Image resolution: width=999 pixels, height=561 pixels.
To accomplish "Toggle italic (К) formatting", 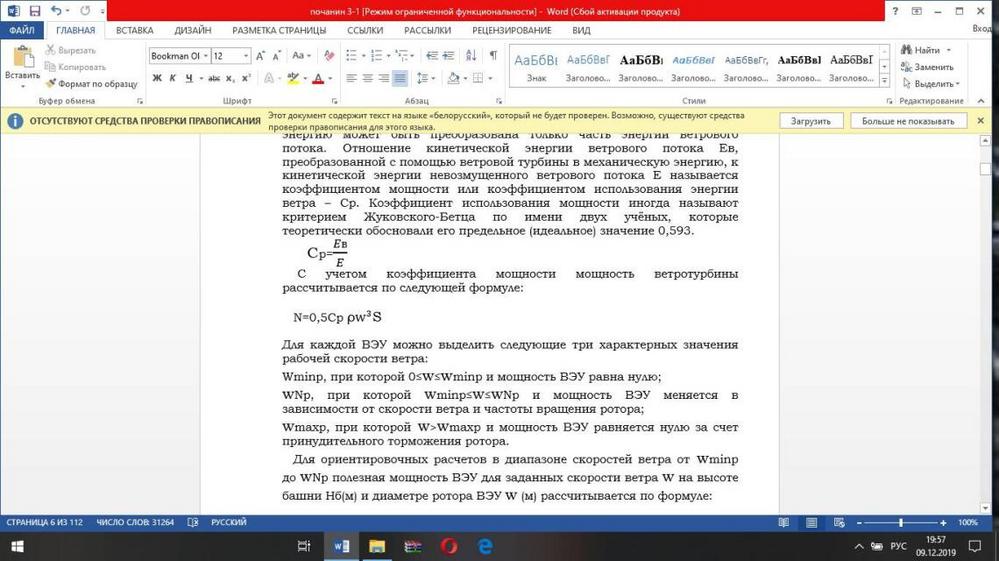I will tap(173, 78).
